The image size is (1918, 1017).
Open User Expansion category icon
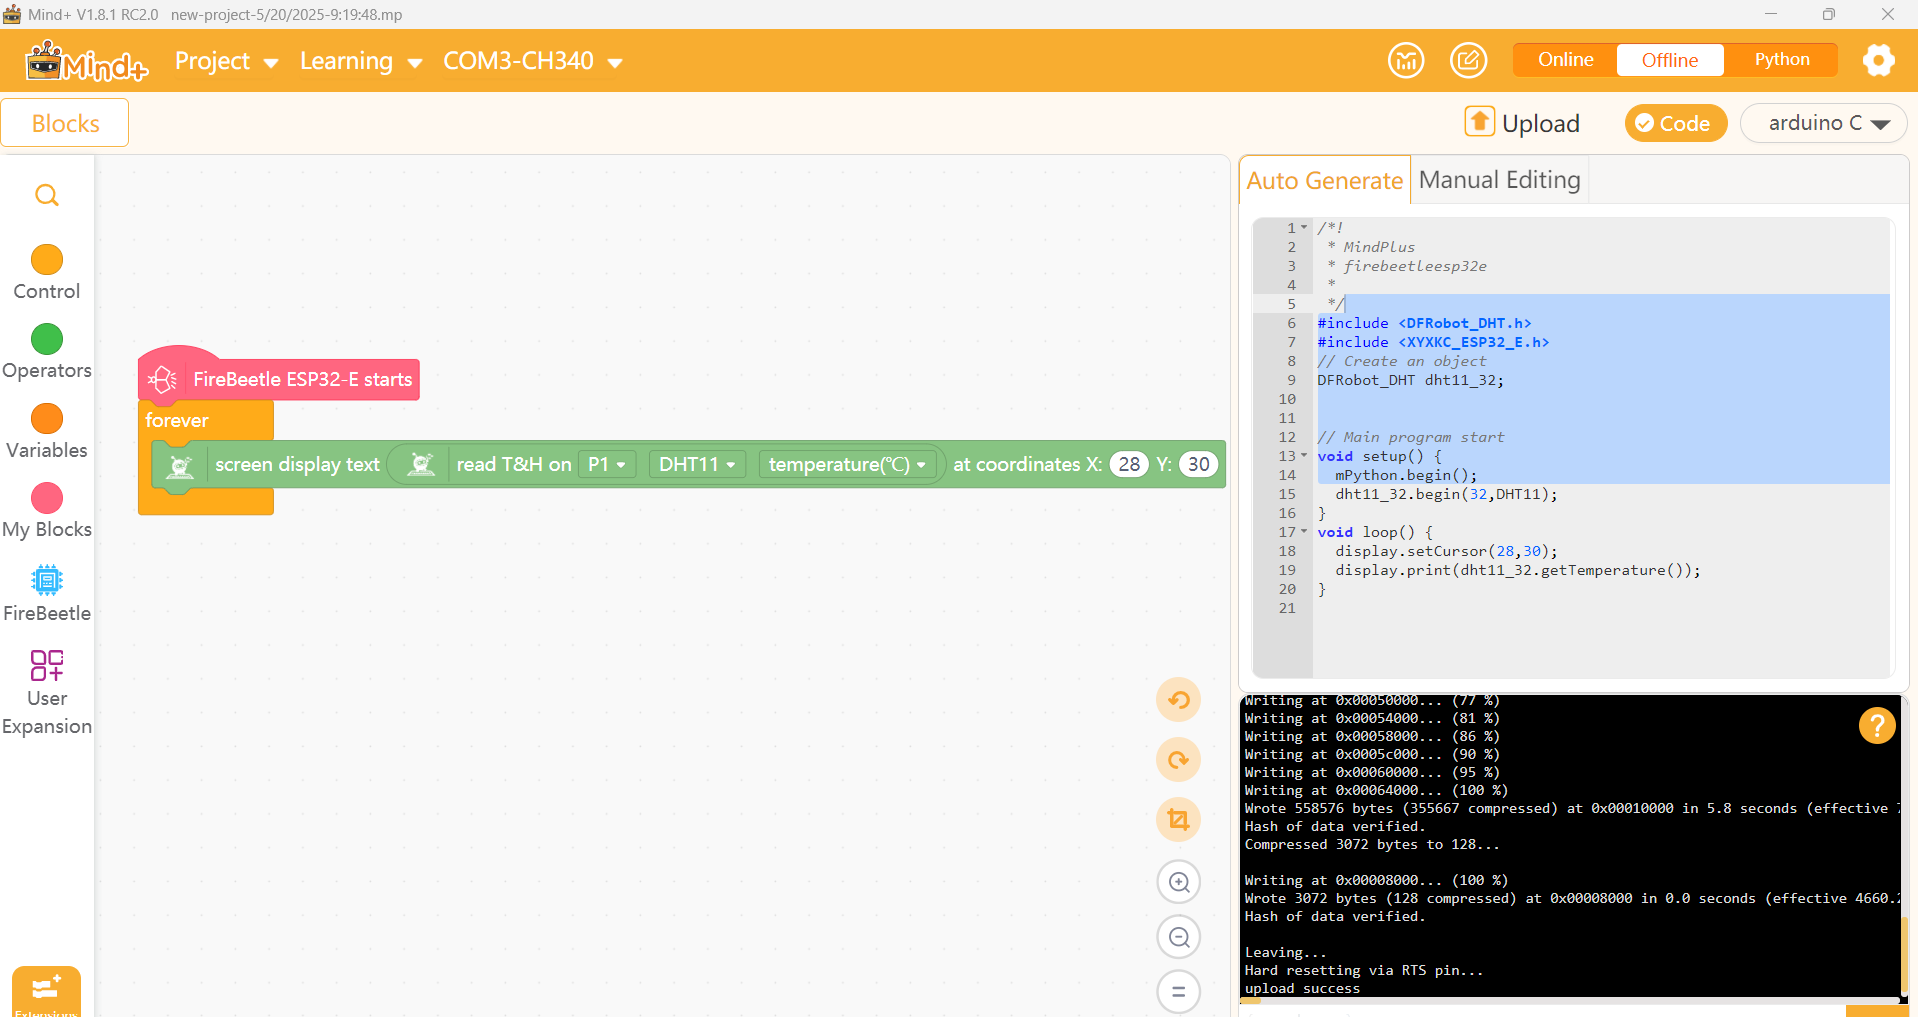(47, 665)
